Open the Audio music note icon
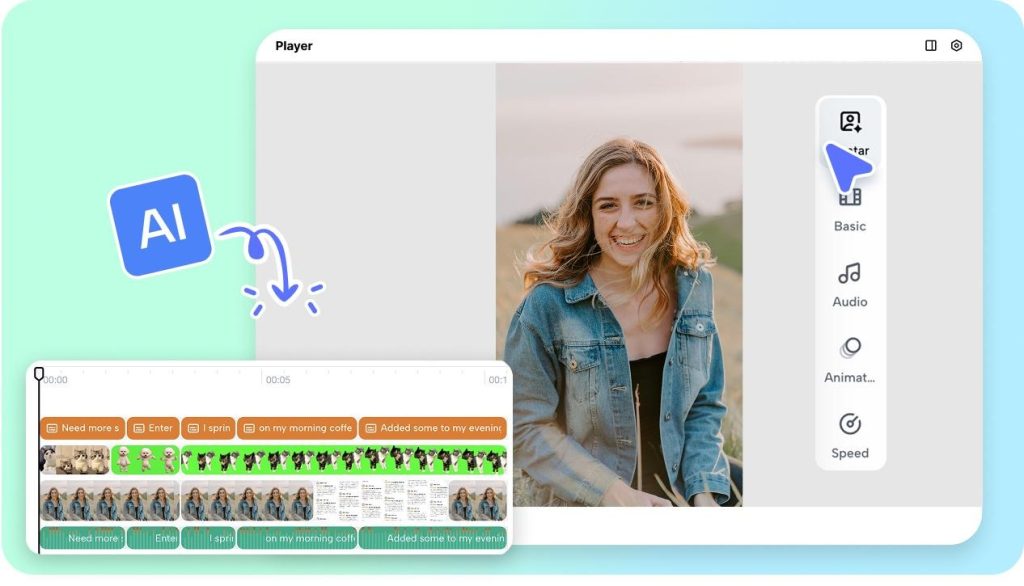Screen dimensions: 1024x586 [x=849, y=273]
